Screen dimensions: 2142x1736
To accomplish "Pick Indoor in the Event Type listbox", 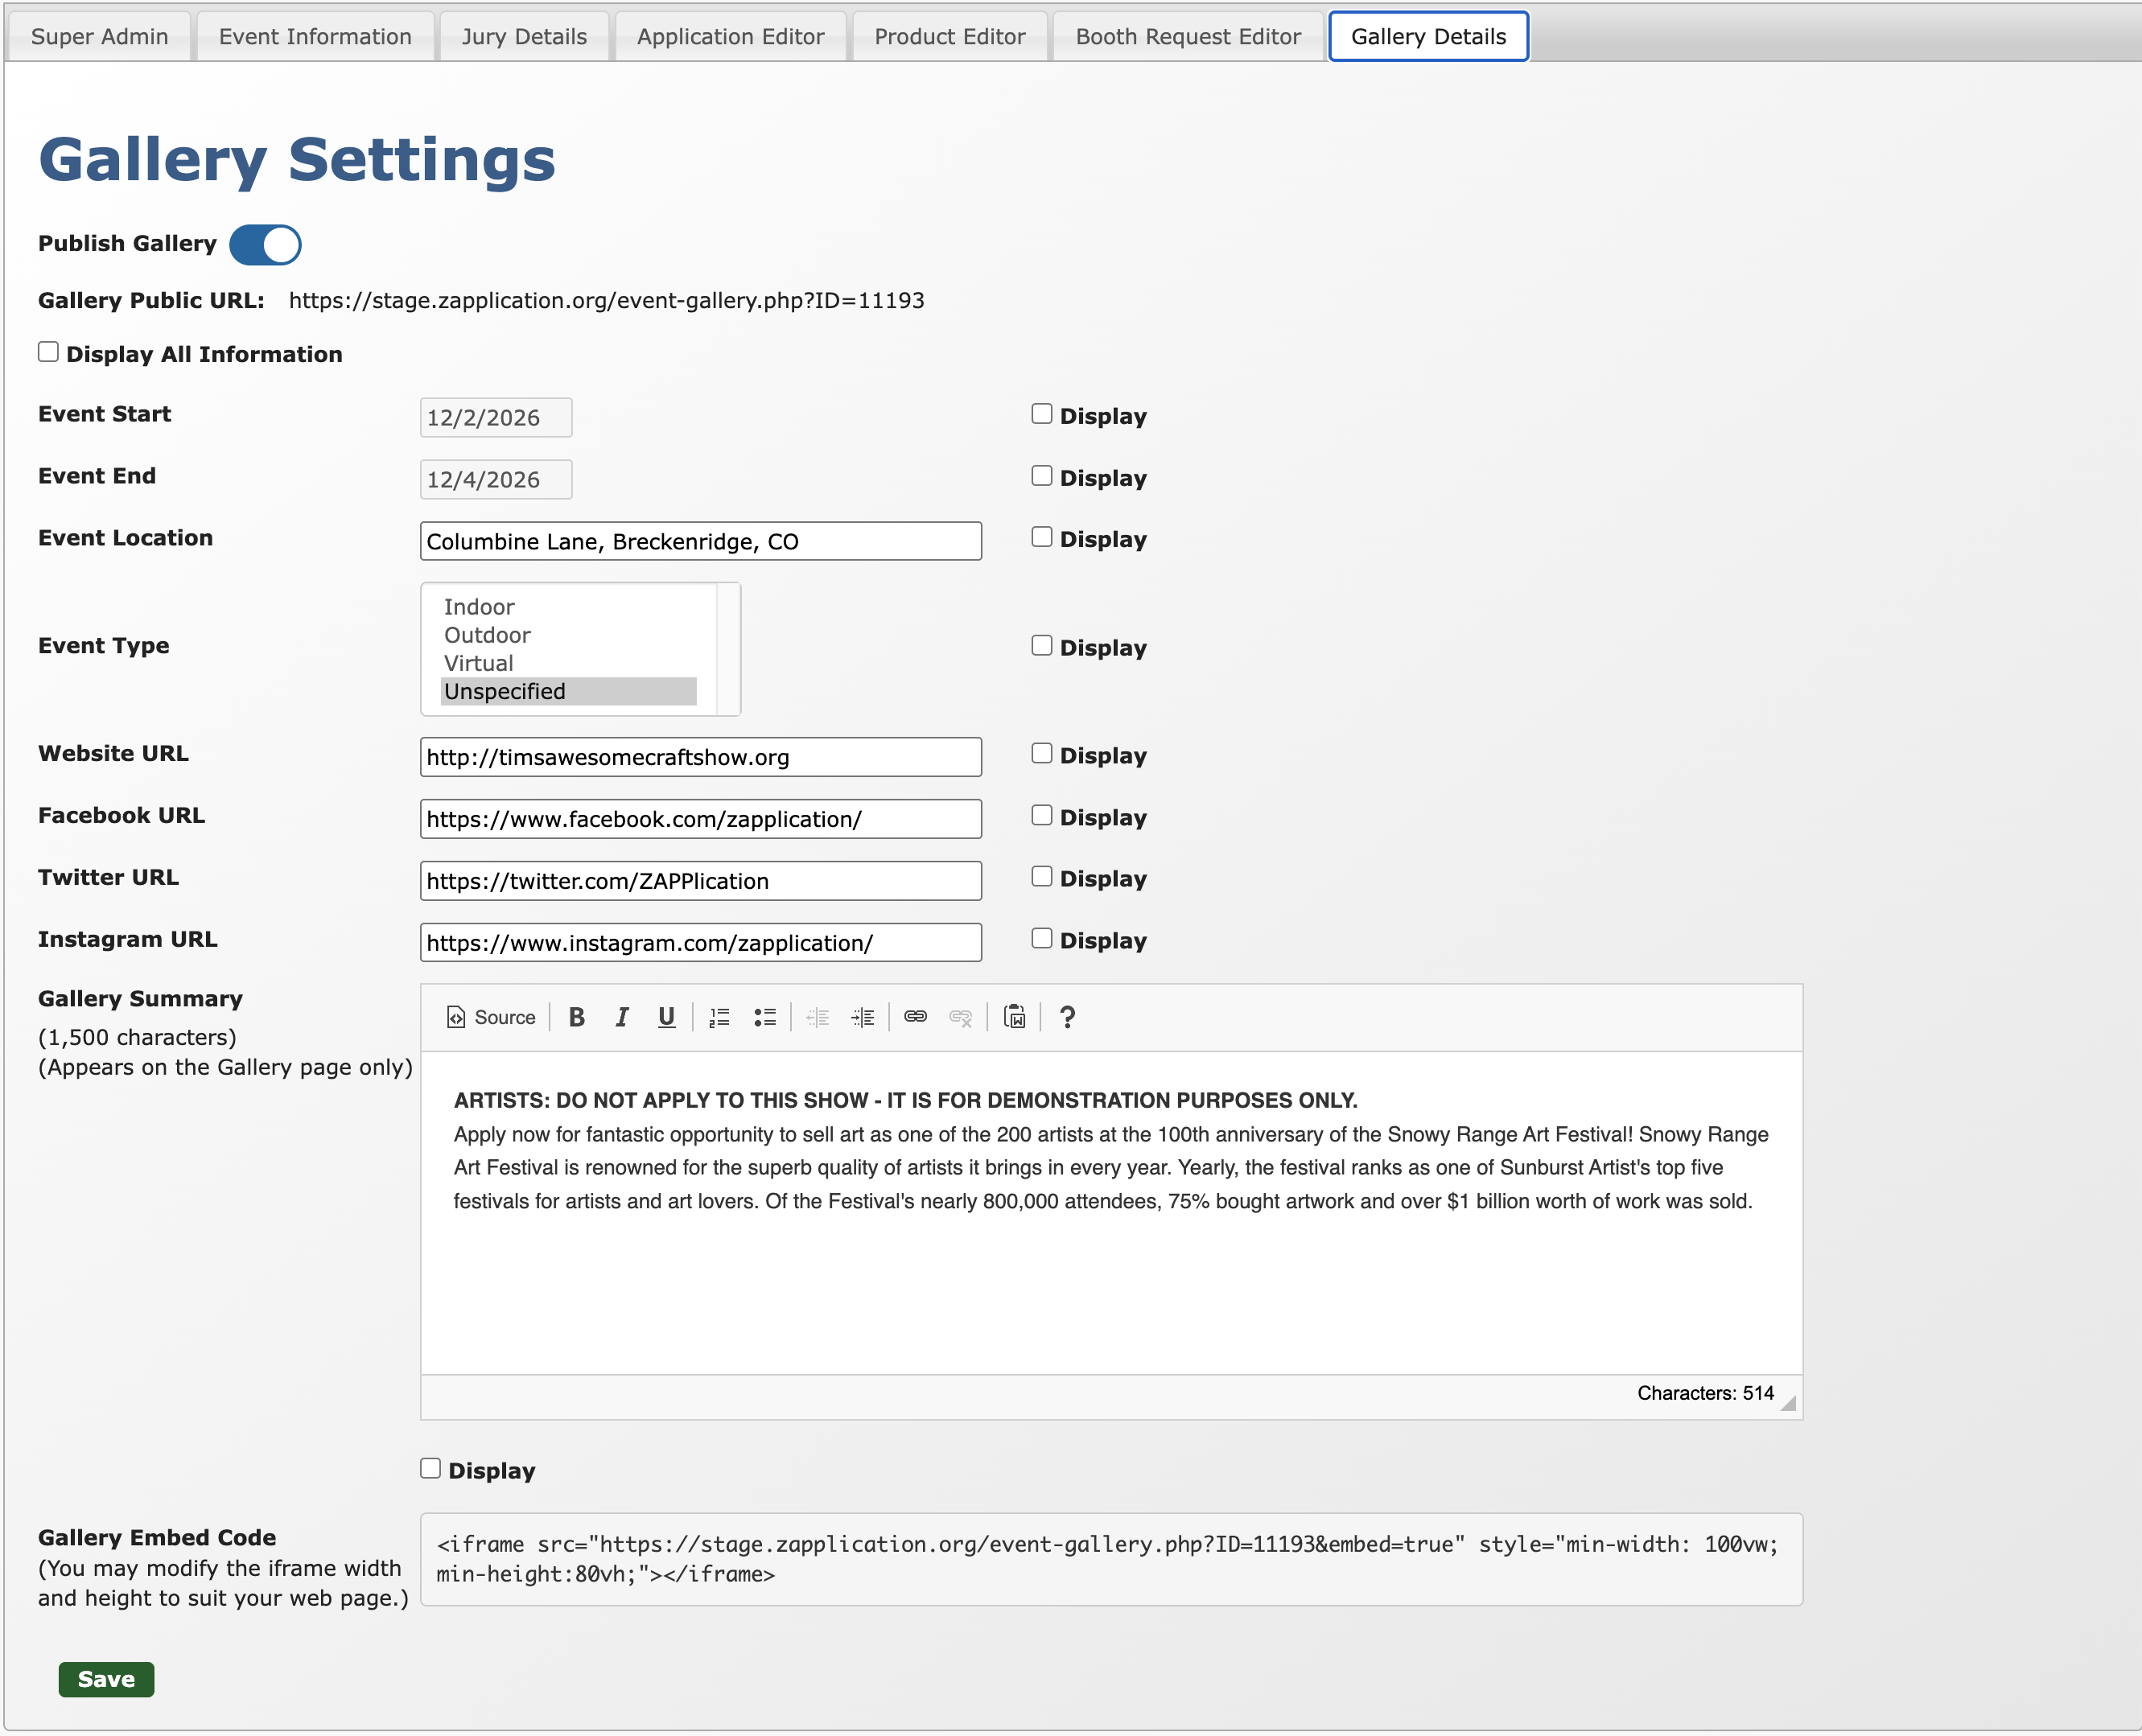I will pyautogui.click(x=479, y=608).
